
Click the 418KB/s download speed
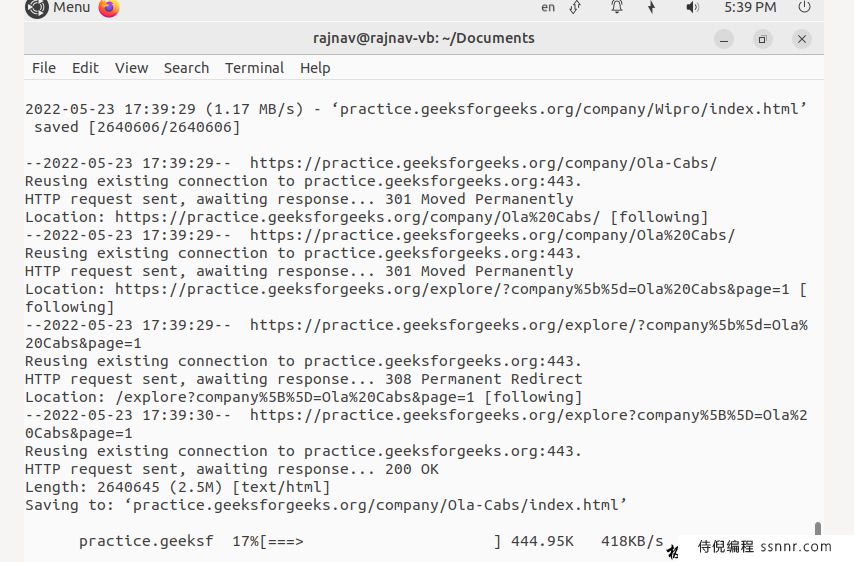click(632, 541)
